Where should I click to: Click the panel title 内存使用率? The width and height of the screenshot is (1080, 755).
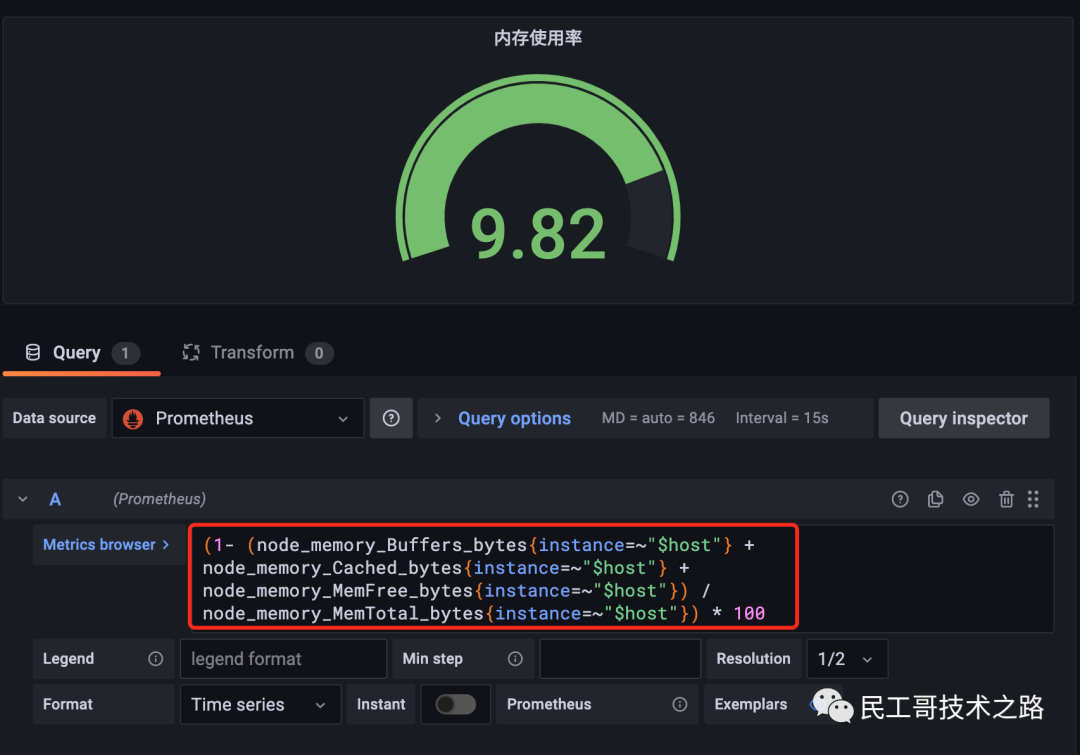coord(538,38)
